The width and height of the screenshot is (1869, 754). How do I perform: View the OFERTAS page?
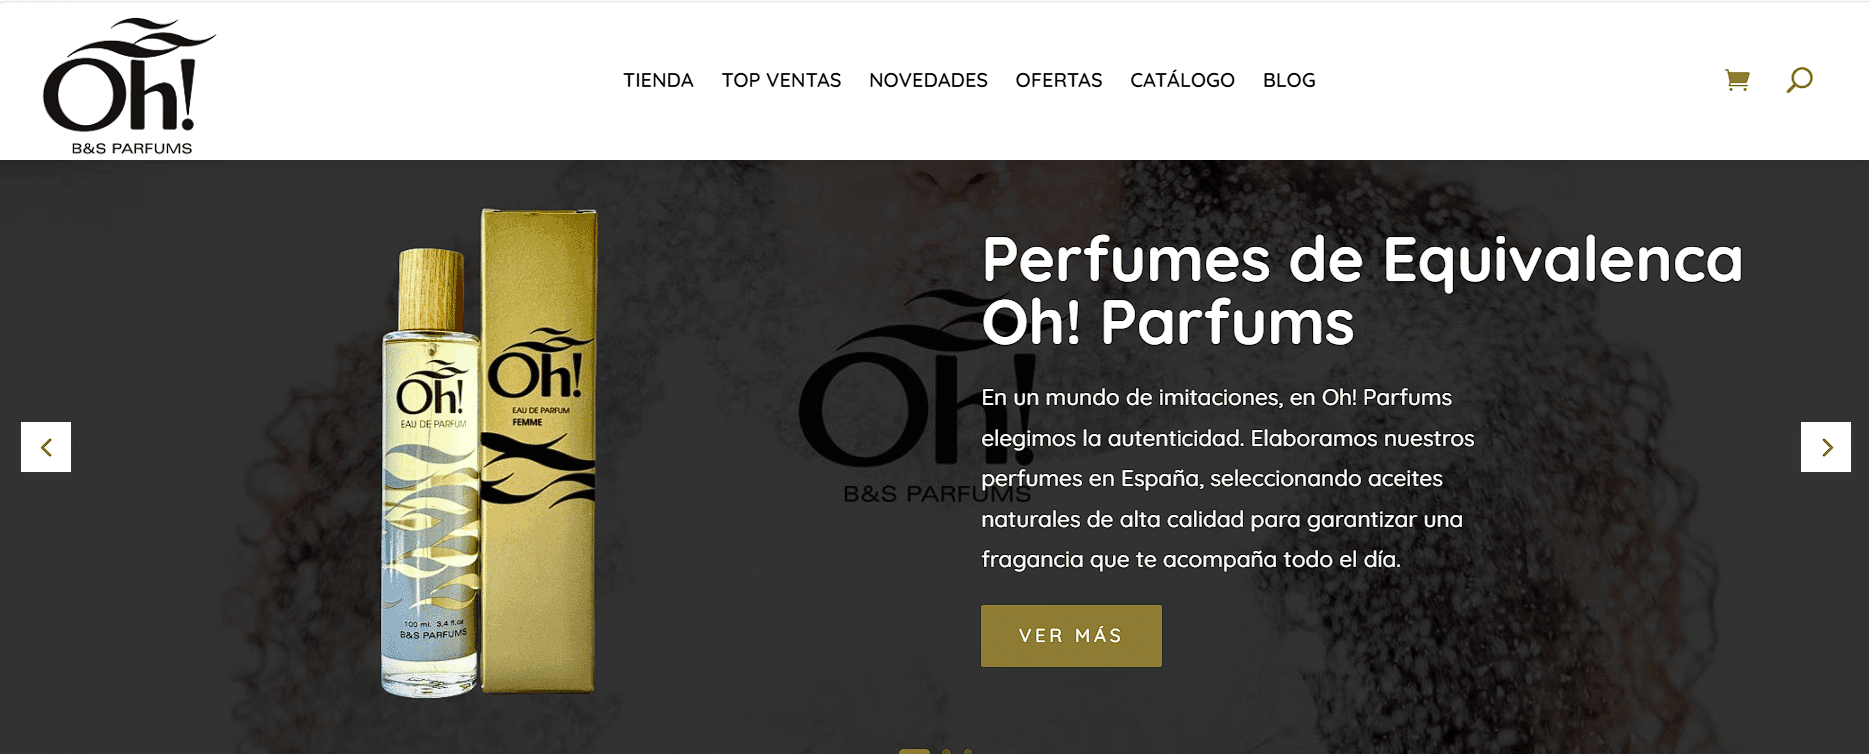1058,80
